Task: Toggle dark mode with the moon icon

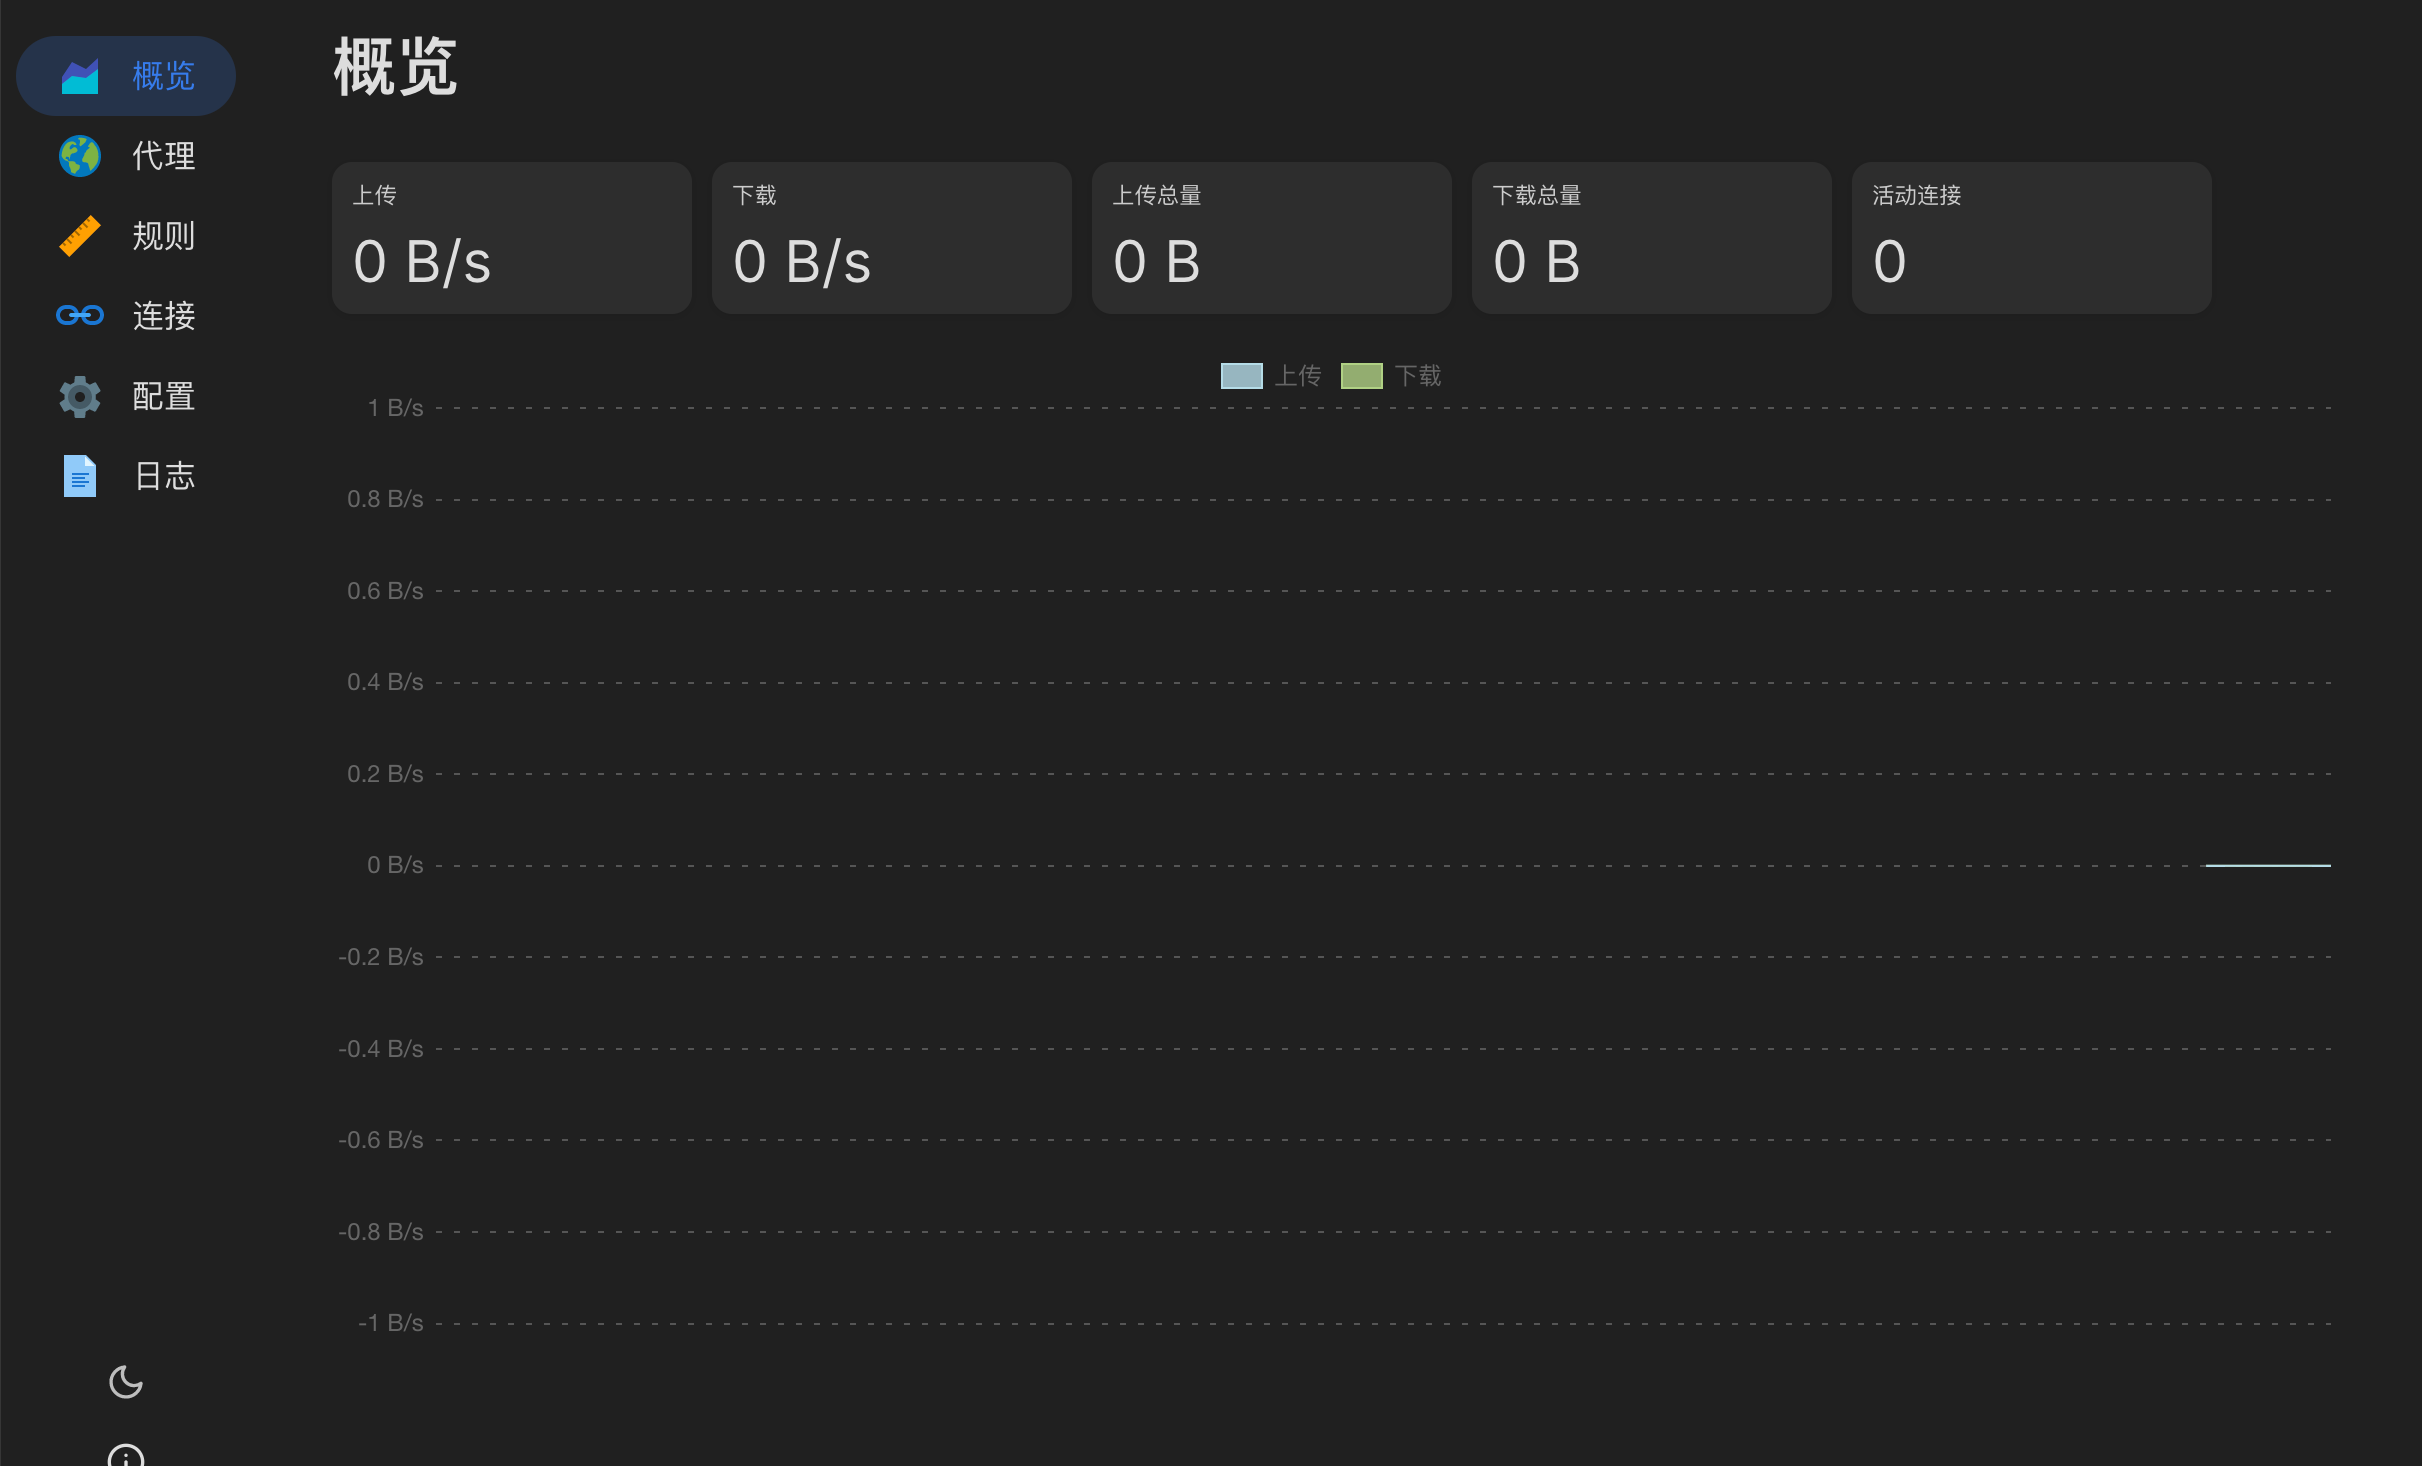Action: coord(126,1382)
